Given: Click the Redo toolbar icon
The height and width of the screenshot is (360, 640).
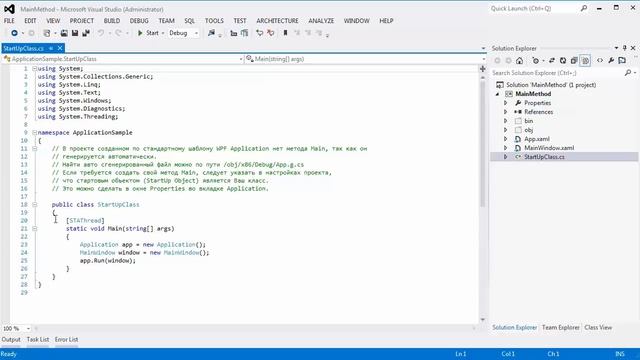Looking at the screenshot, I should pyautogui.click(x=118, y=33).
